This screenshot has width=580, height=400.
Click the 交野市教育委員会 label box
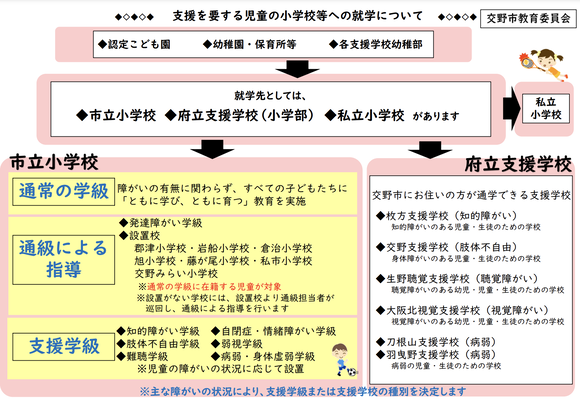(x=528, y=19)
